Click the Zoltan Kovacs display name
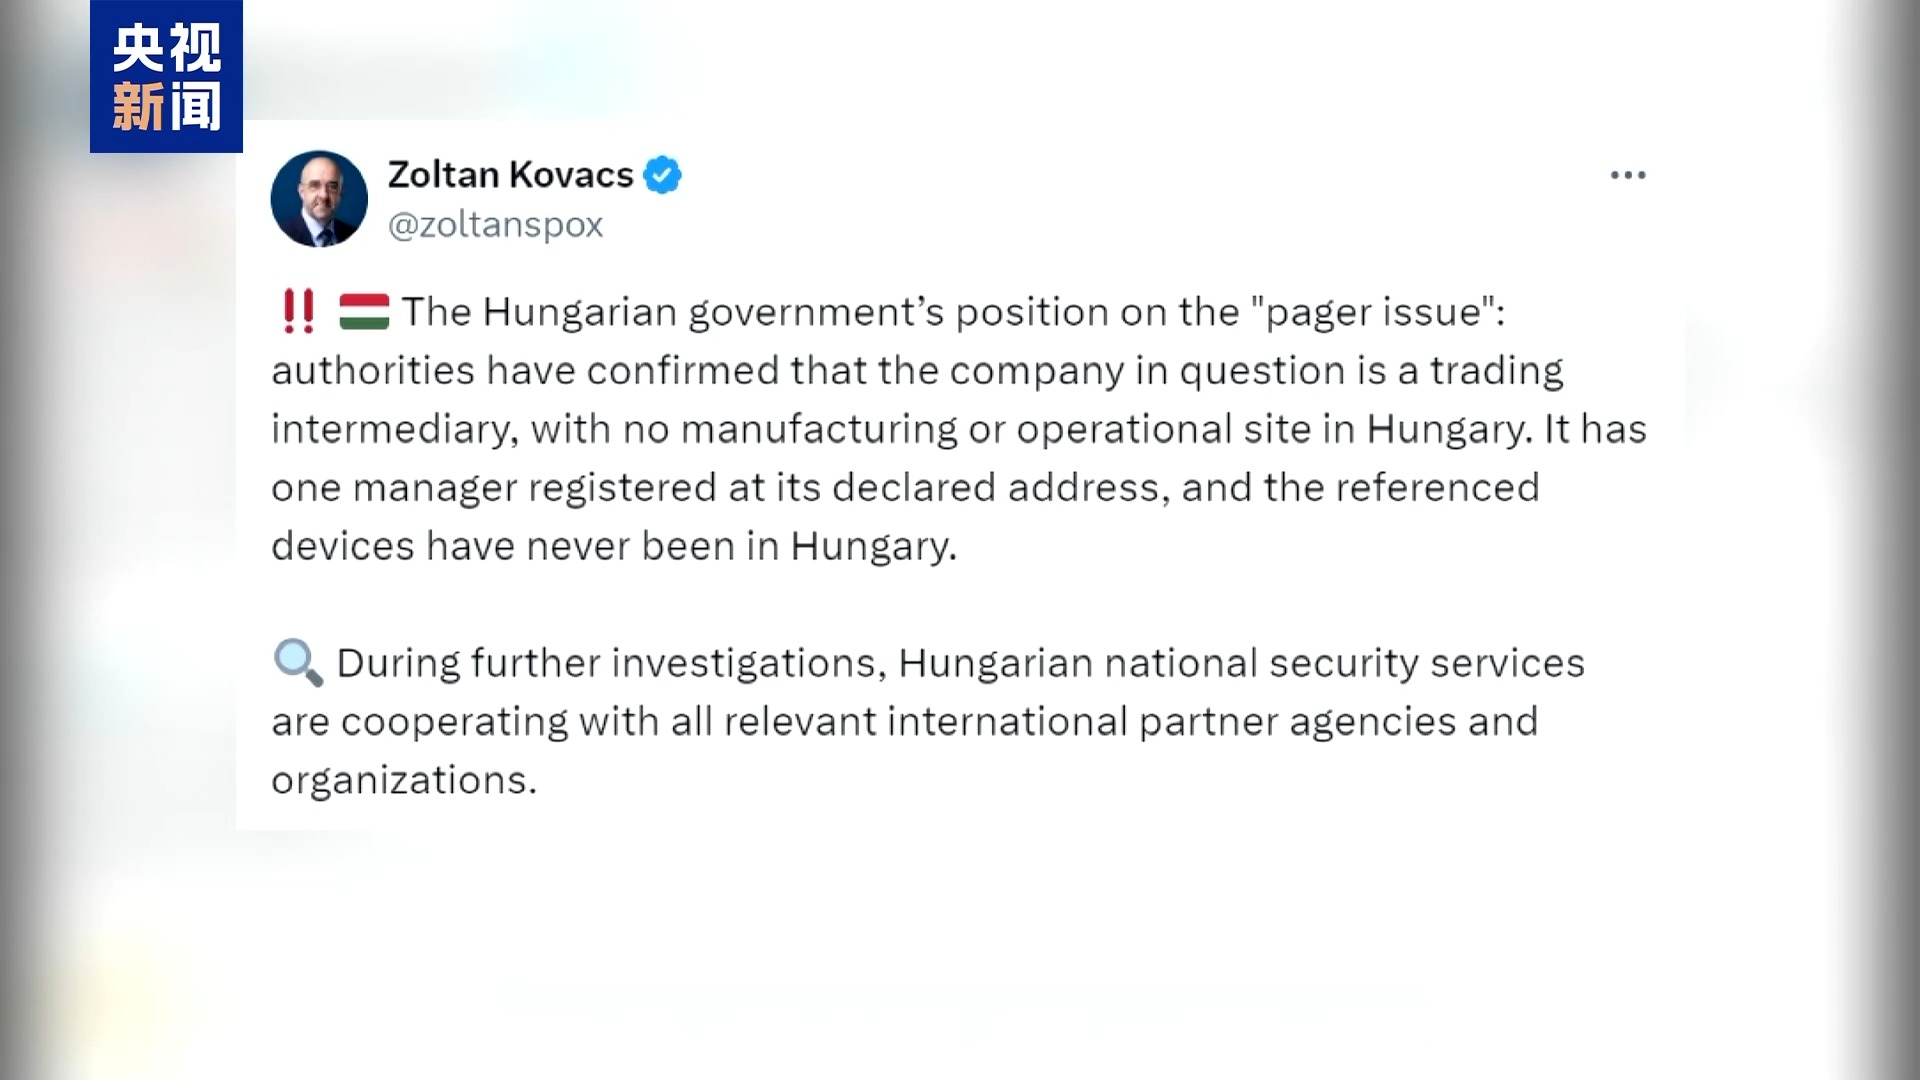The image size is (1920, 1080). pyautogui.click(x=510, y=175)
